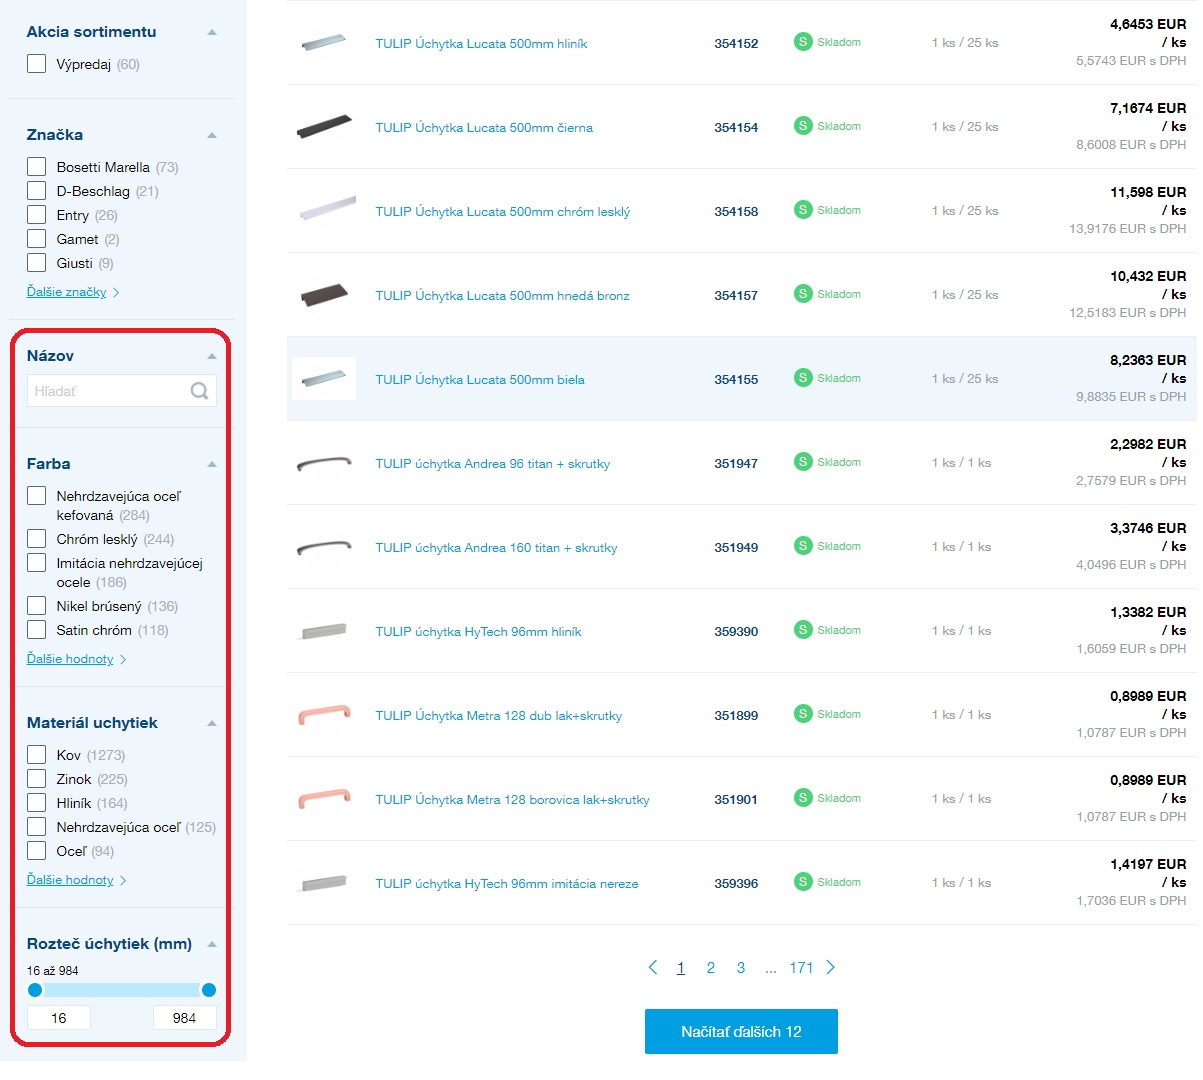The width and height of the screenshot is (1203, 1080).
Task: Jump to last page 171
Action: point(801,968)
